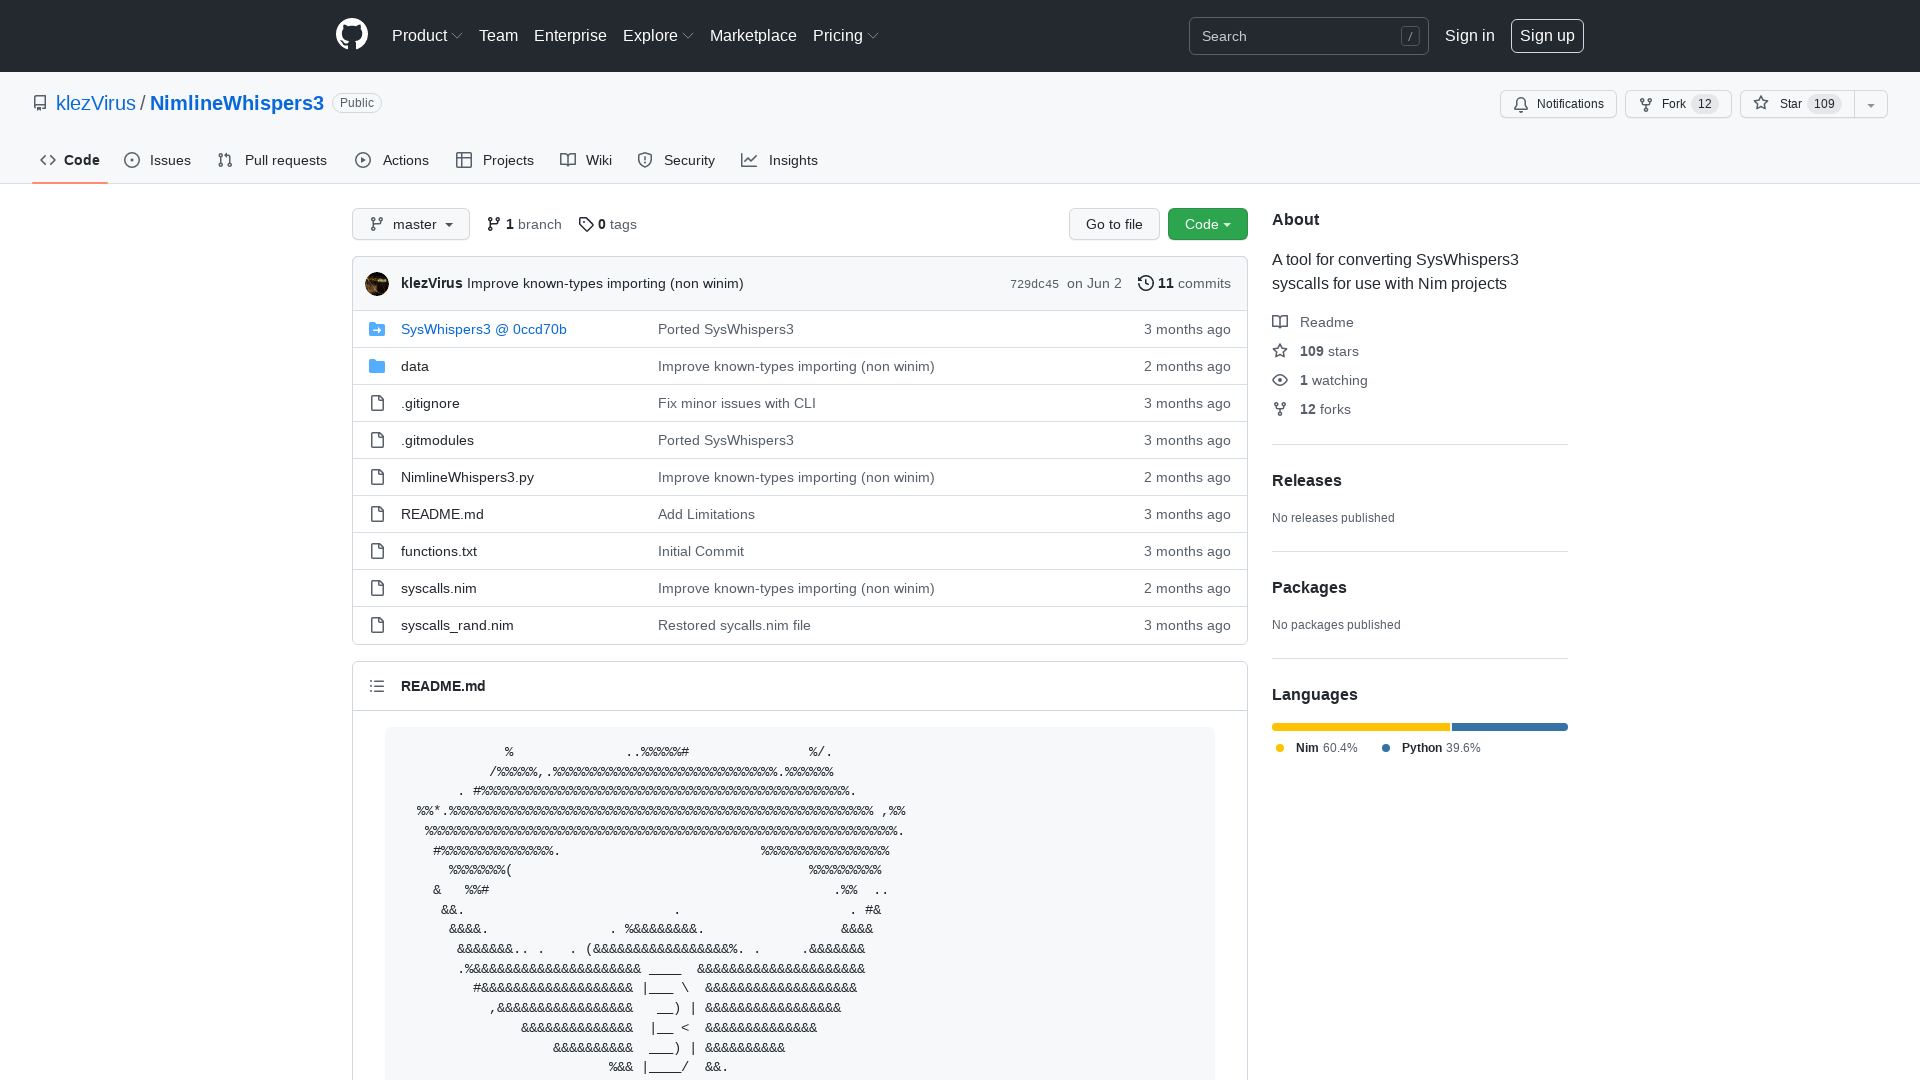
Task: Click the repository book icon beside klezVirus
Action: [x=40, y=103]
